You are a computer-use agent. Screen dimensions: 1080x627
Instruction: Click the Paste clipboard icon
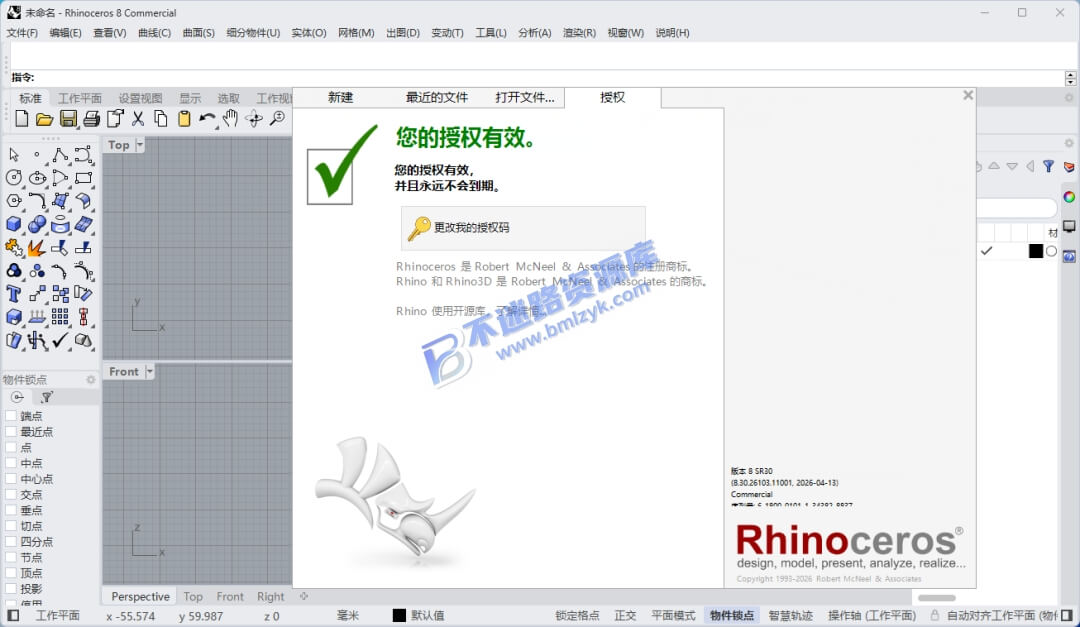point(184,119)
